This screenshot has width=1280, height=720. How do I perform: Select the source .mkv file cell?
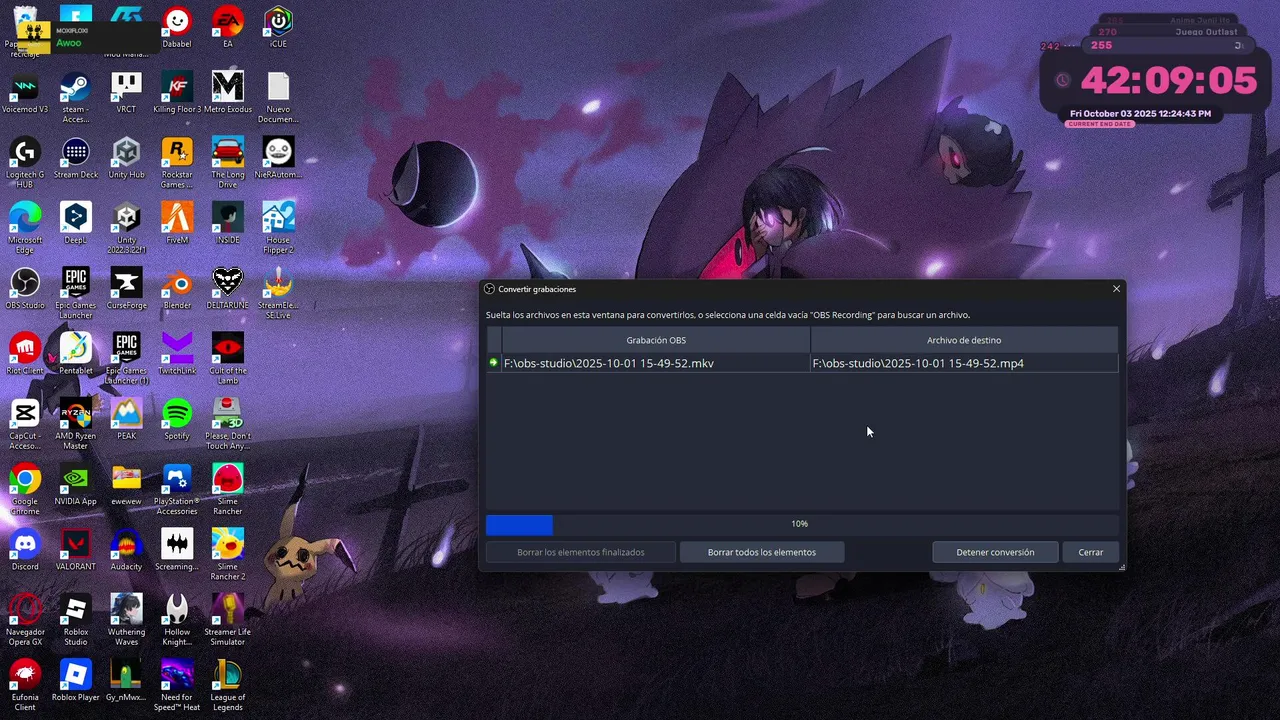click(x=656, y=363)
